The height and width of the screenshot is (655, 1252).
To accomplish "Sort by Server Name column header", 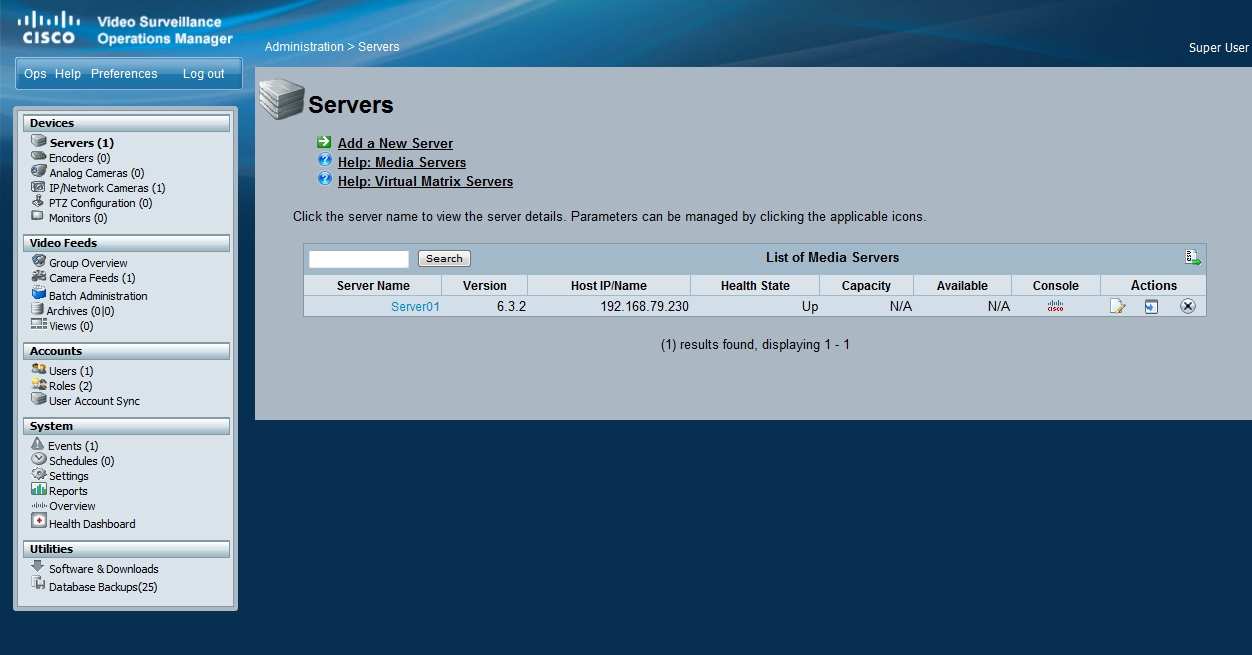I will pos(373,286).
